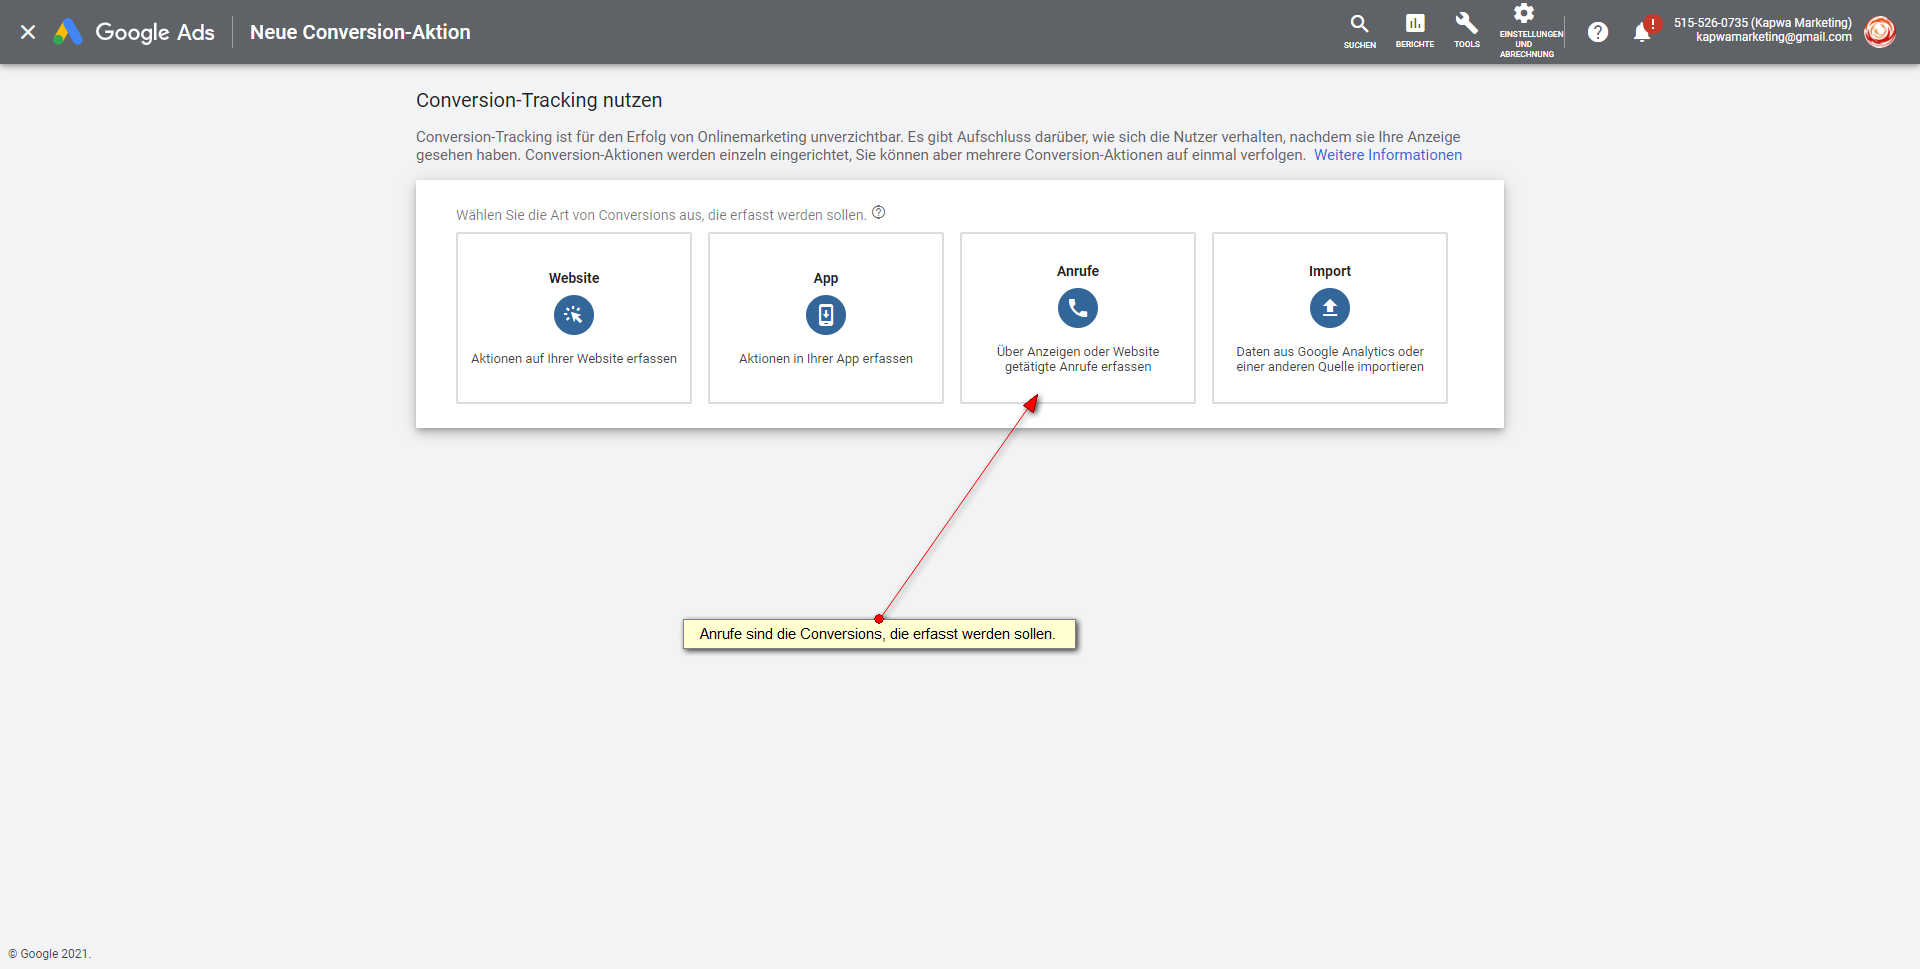This screenshot has height=969, width=1920.
Task: Open the Berichte reports icon
Action: pos(1414,24)
